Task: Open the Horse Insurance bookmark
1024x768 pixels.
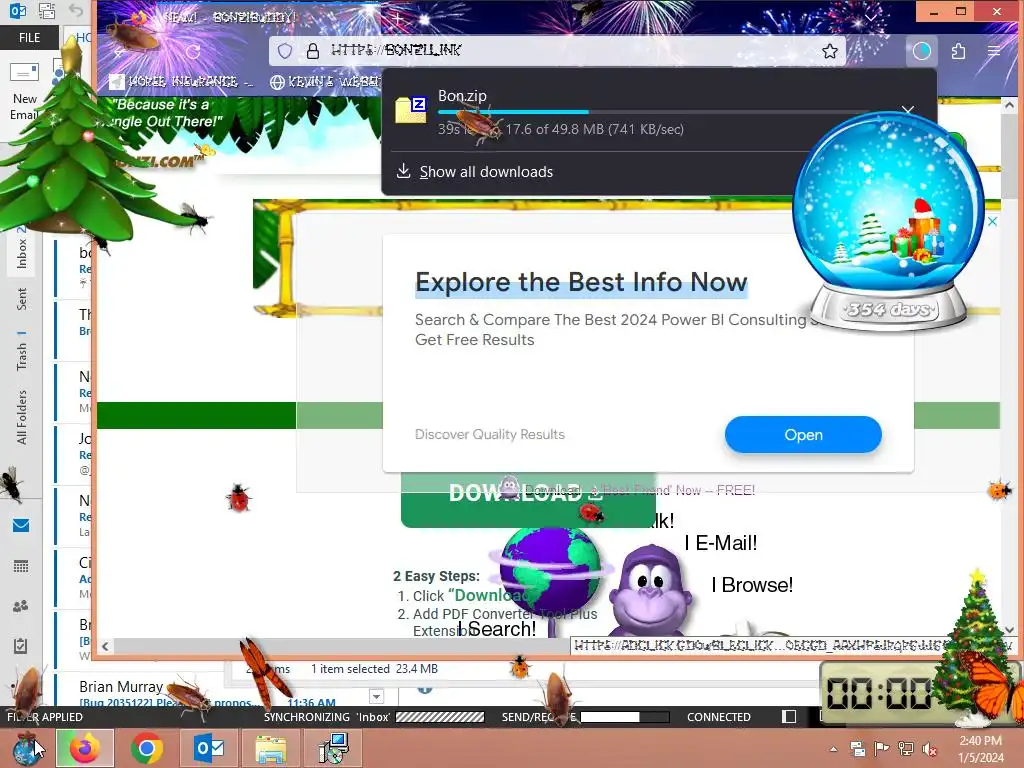Action: (x=182, y=82)
